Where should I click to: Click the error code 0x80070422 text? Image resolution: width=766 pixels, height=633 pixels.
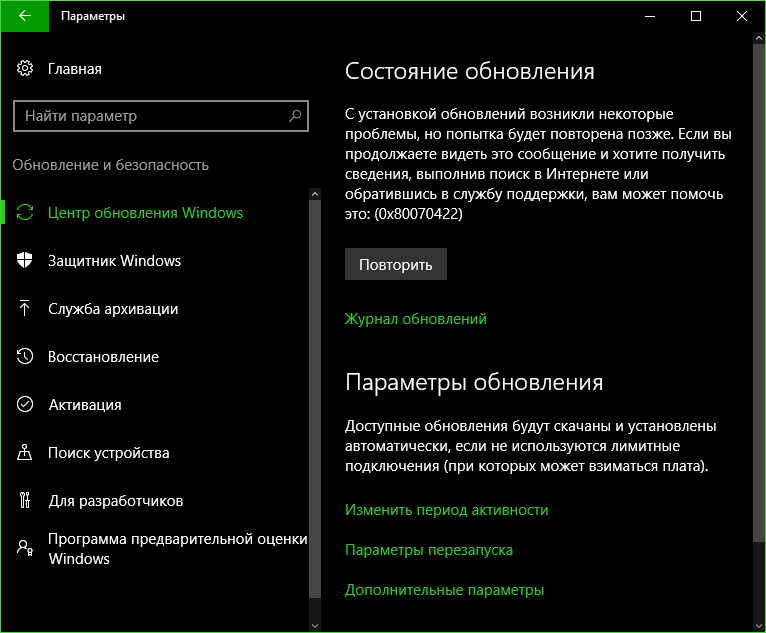click(x=418, y=214)
